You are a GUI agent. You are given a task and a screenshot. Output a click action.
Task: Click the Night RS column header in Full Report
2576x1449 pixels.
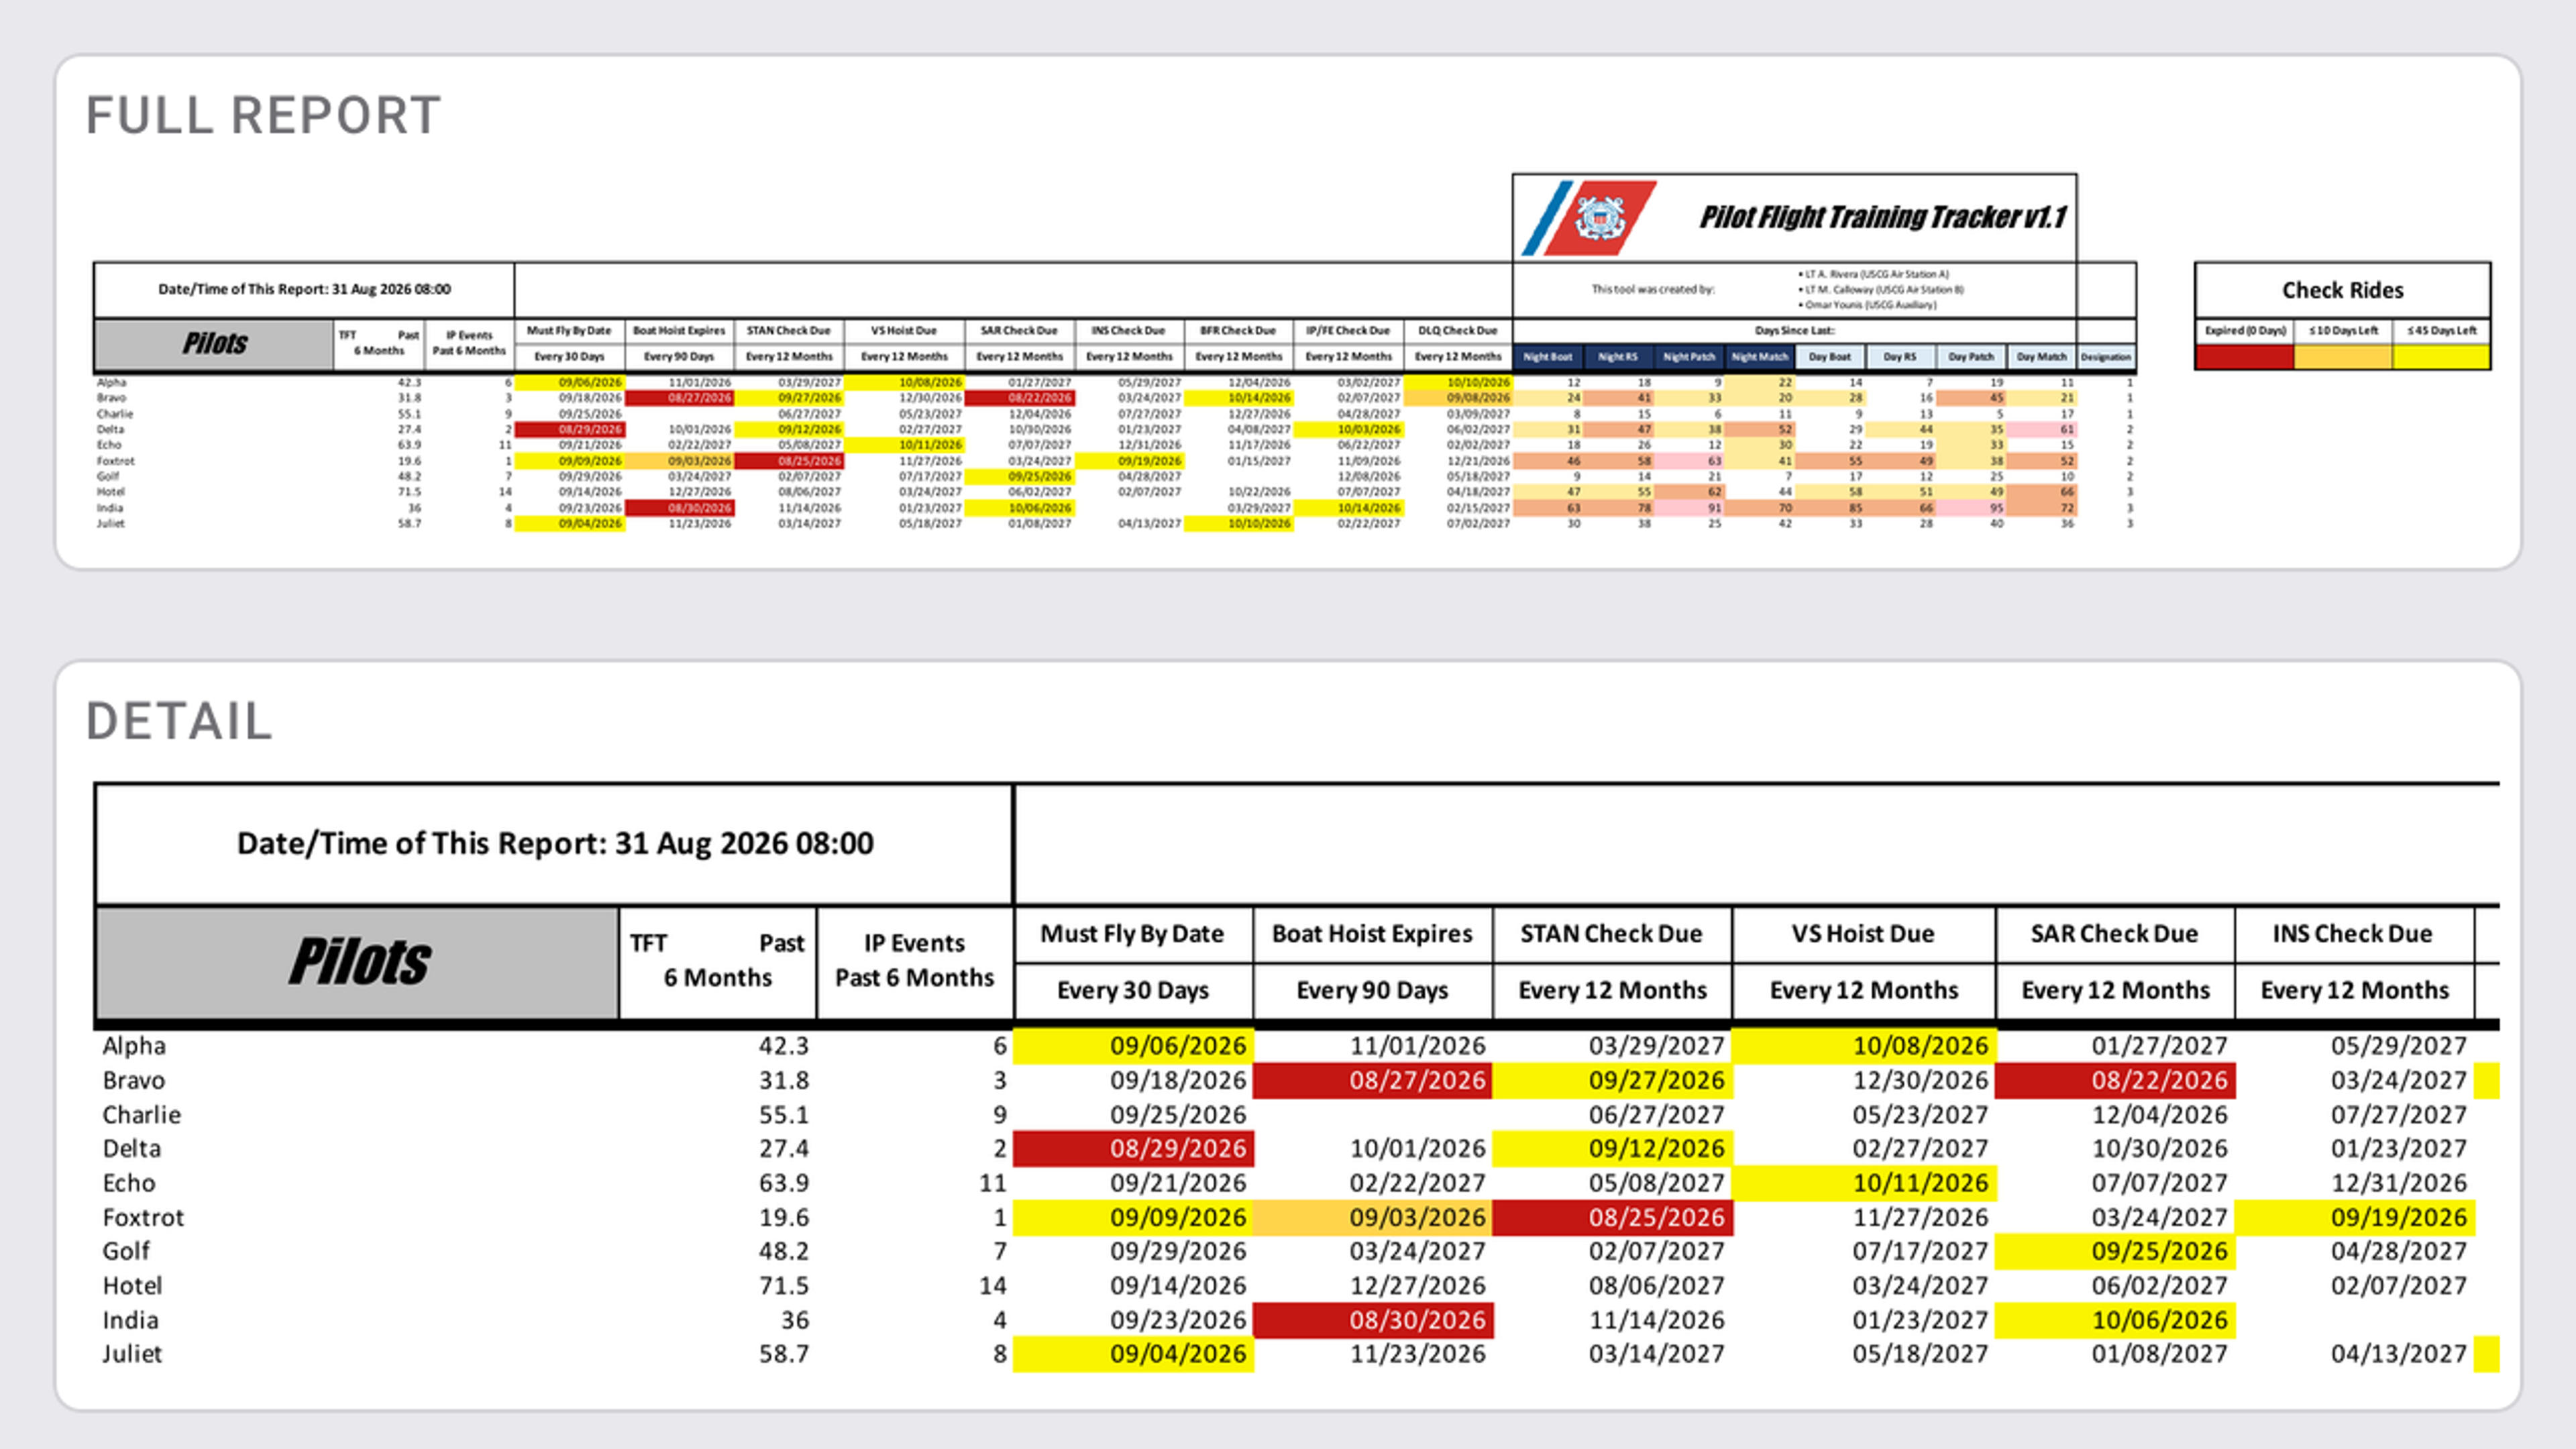point(1617,357)
